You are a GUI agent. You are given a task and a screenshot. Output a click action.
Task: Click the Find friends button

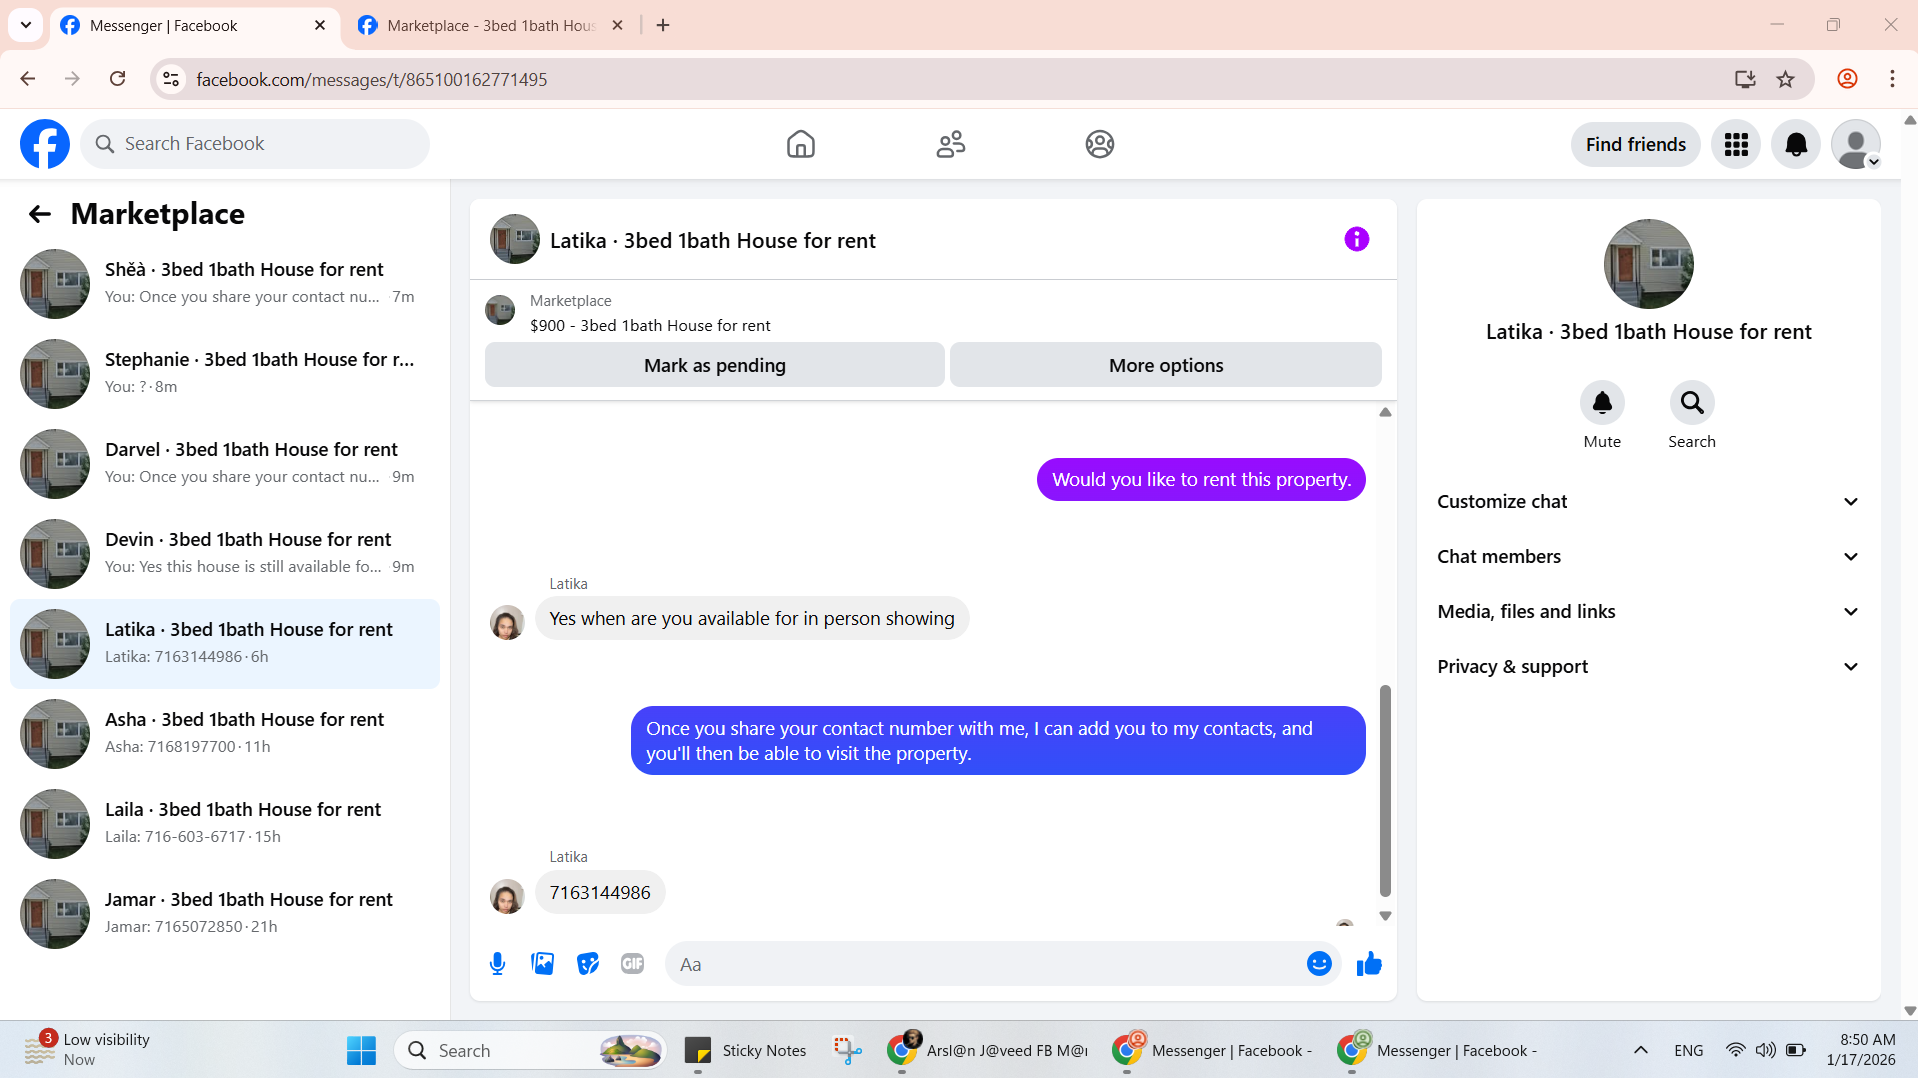click(x=1635, y=144)
